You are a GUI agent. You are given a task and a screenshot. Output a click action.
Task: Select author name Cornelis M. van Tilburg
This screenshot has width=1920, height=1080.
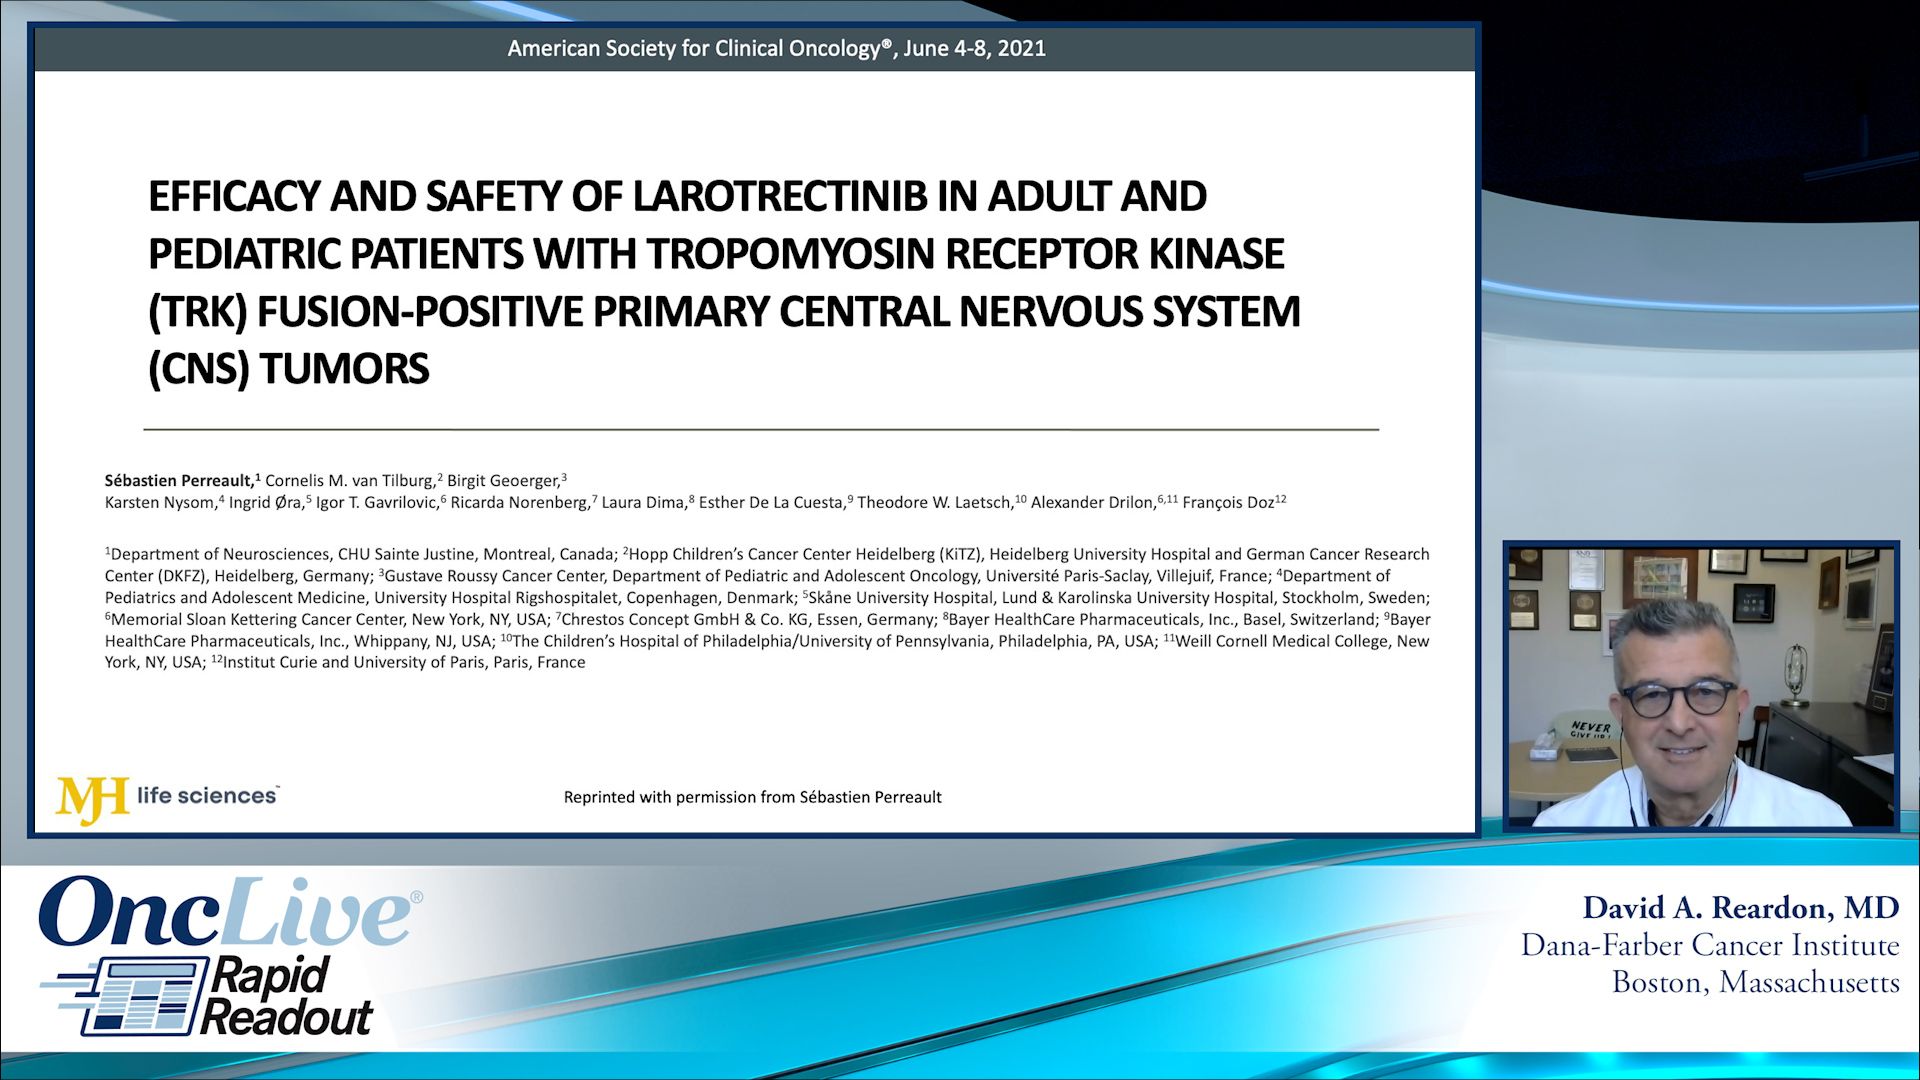point(350,481)
